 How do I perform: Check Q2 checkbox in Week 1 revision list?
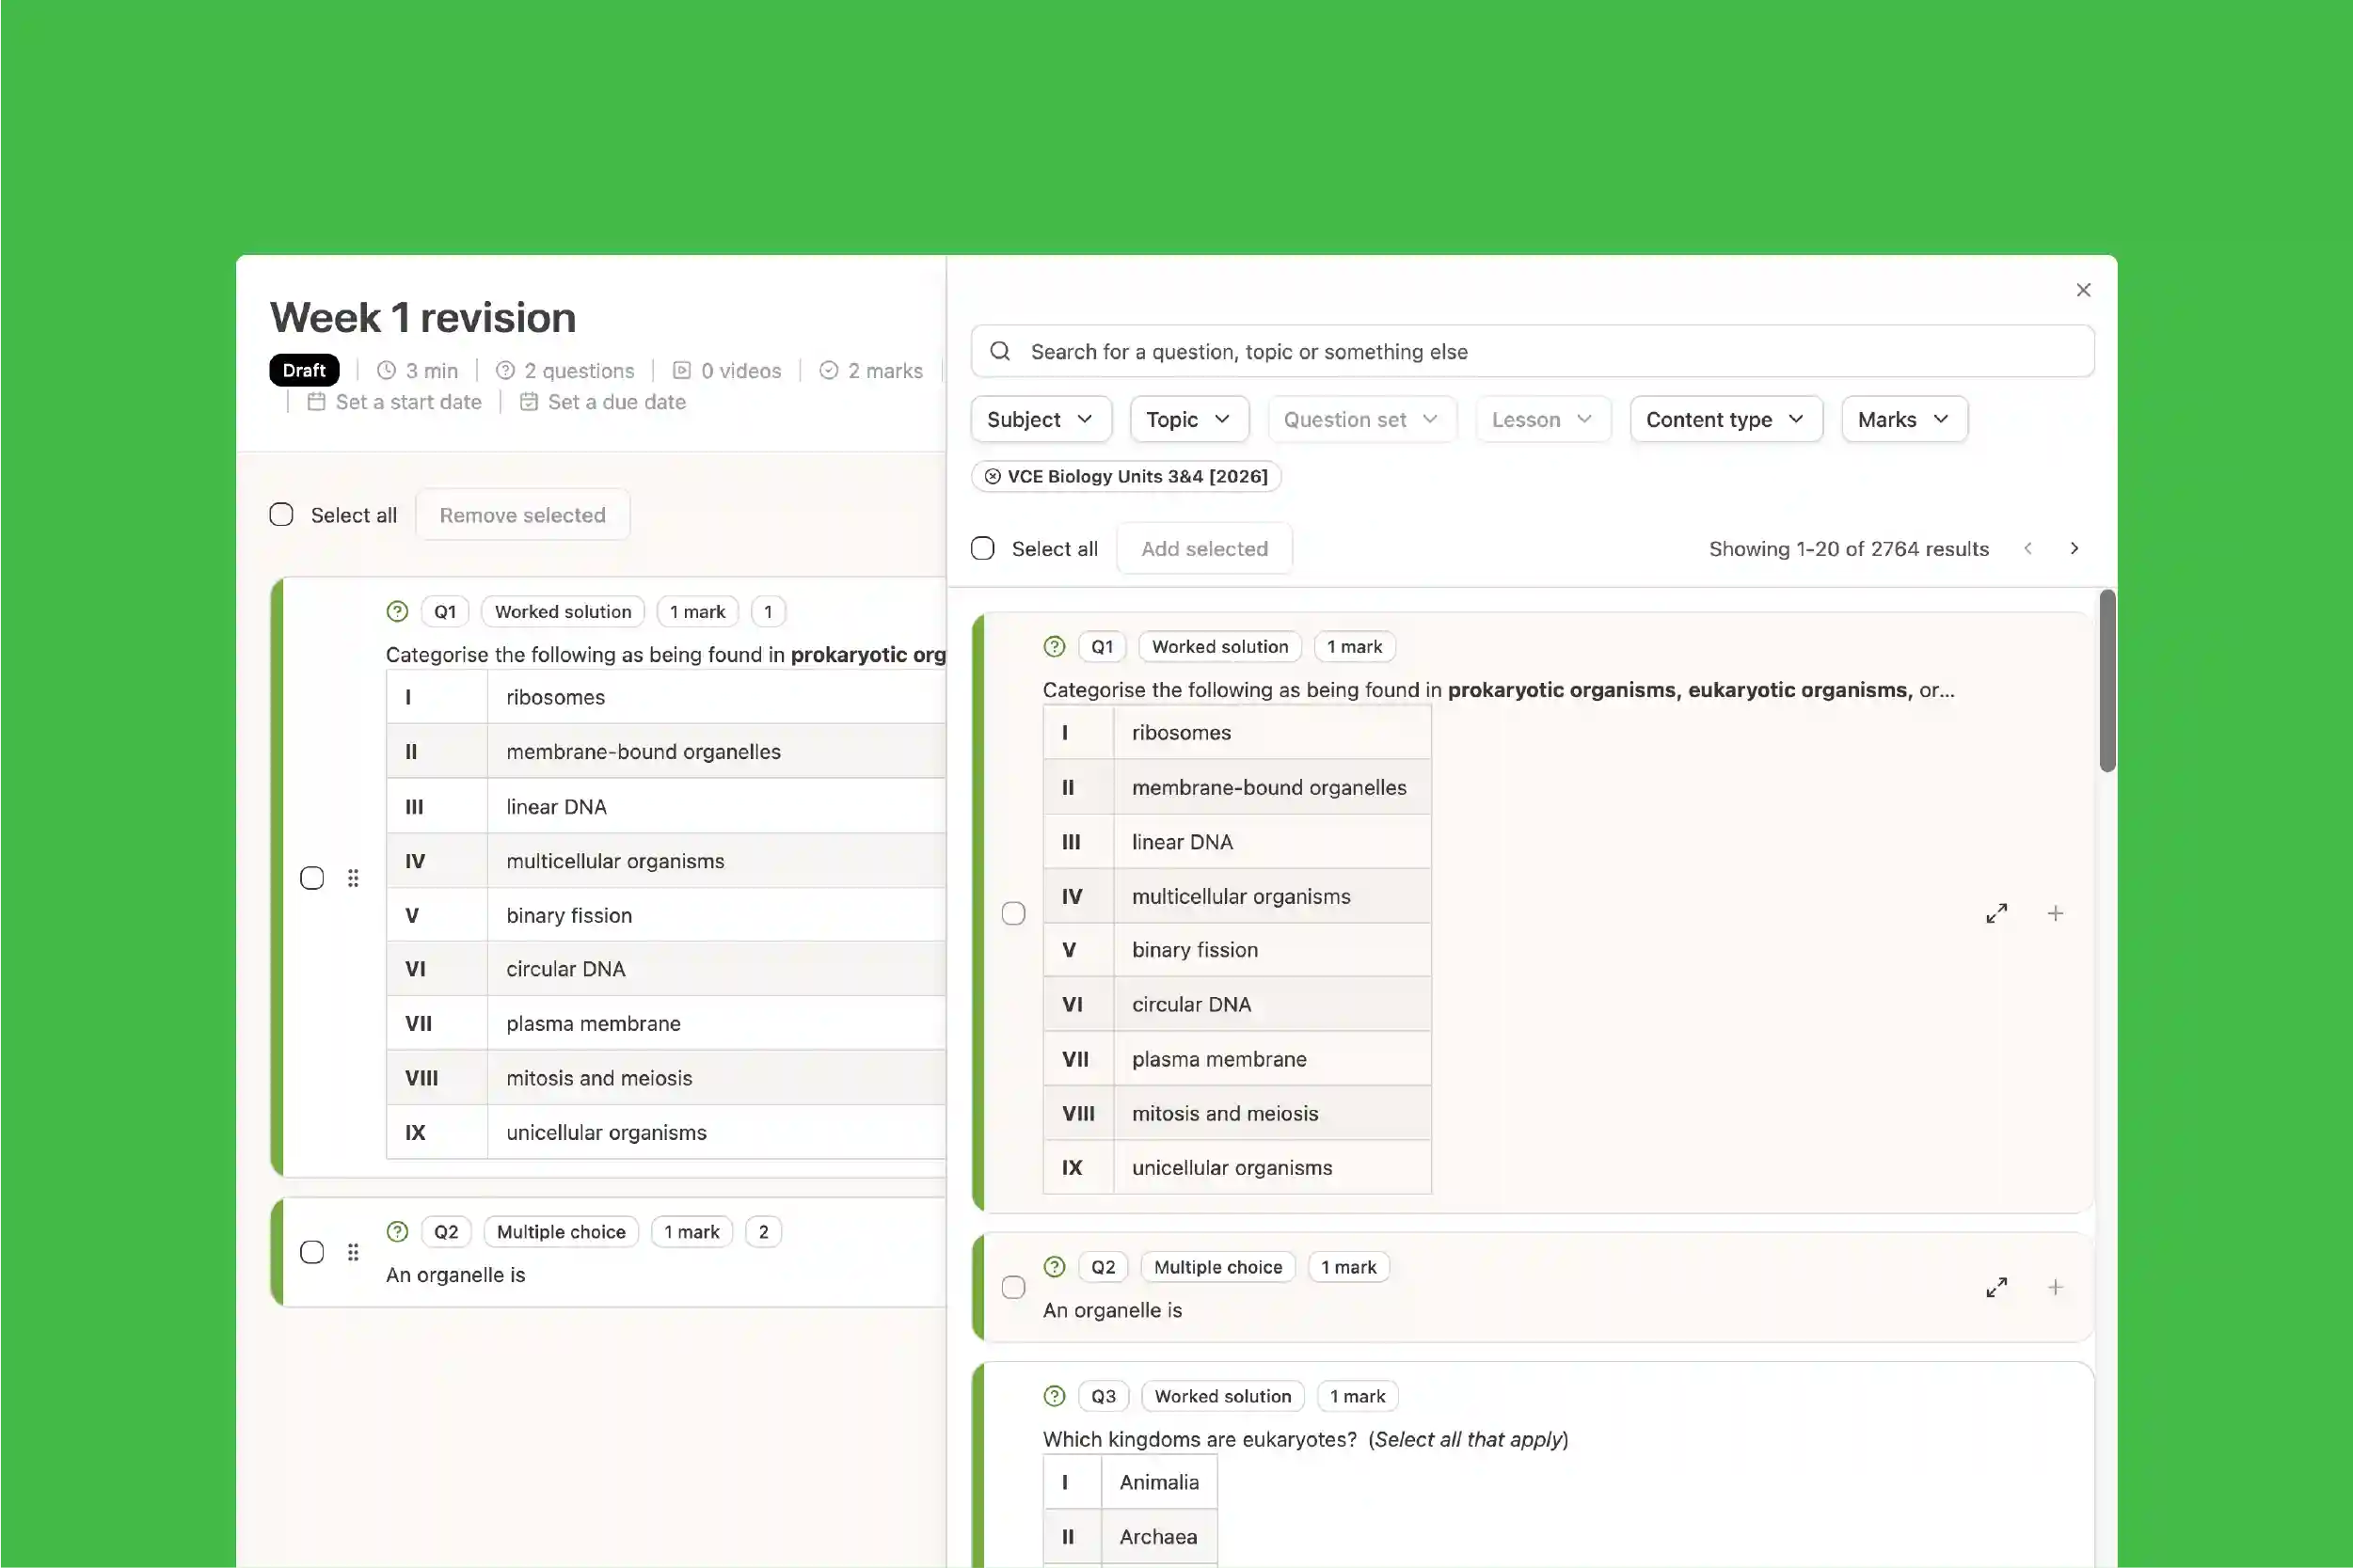tap(312, 1252)
